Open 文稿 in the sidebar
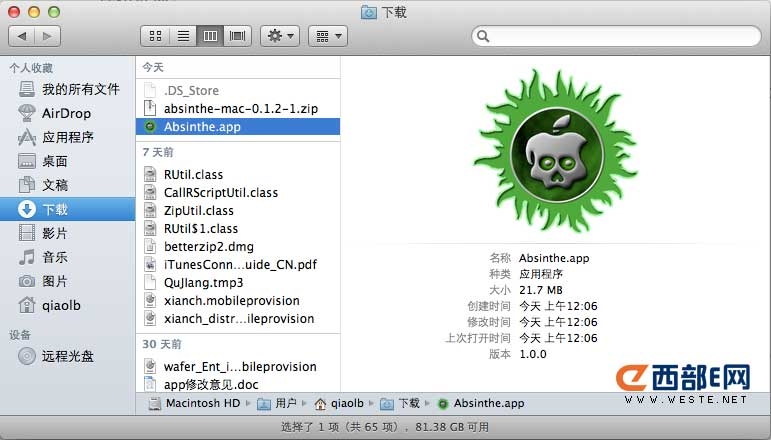Viewport: 771px width, 440px height. (x=67, y=185)
